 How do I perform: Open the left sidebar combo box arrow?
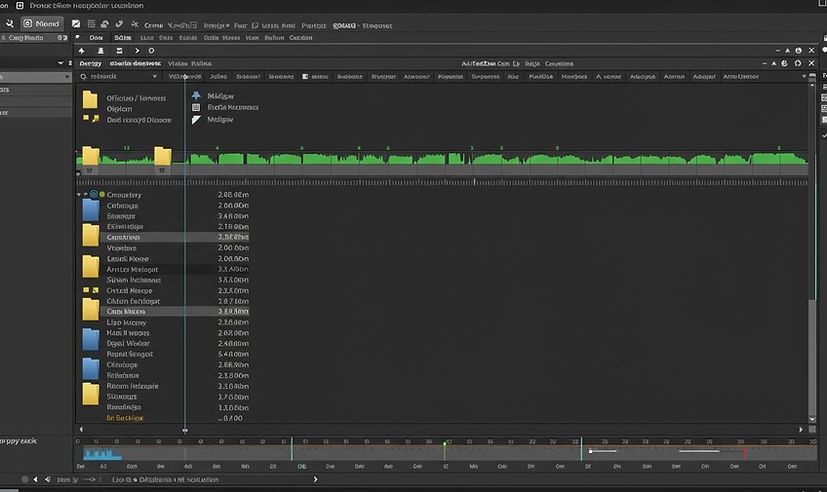[67, 77]
